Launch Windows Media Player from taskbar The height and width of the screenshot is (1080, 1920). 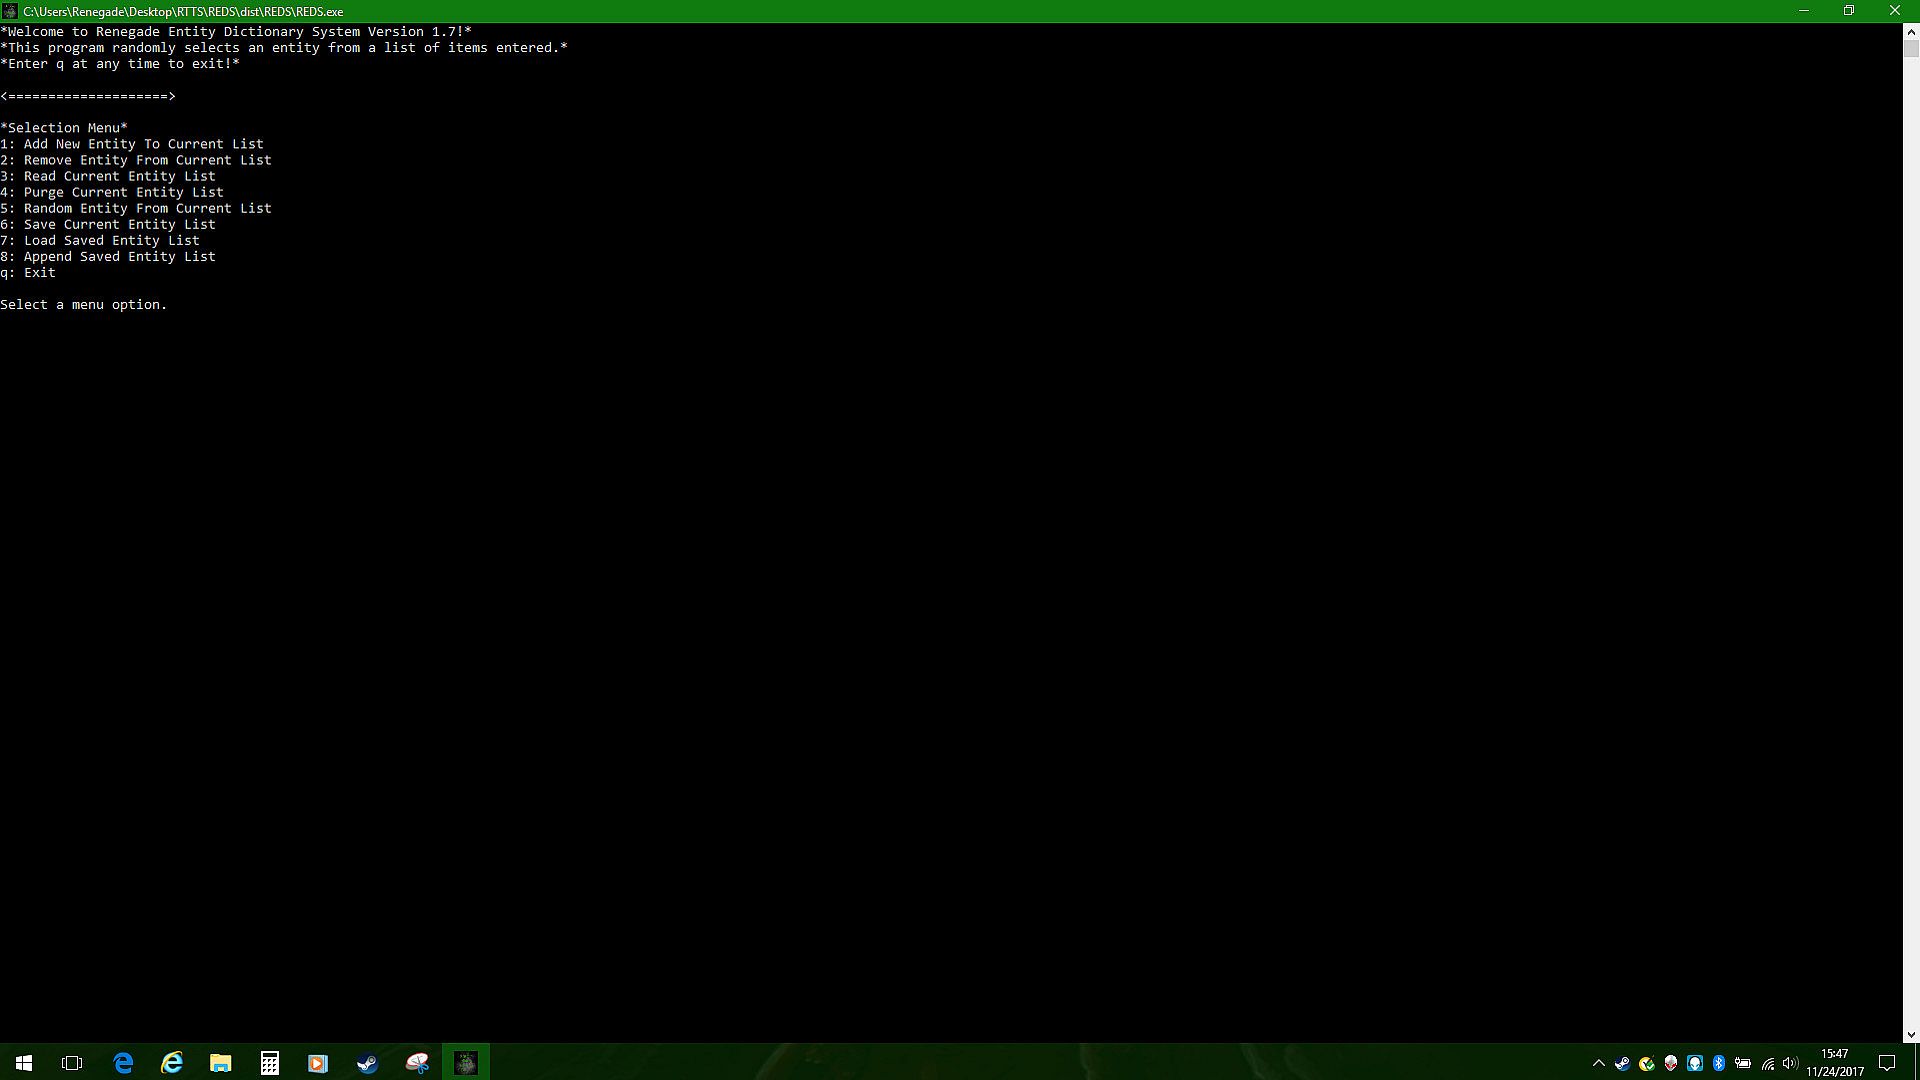tap(318, 1063)
